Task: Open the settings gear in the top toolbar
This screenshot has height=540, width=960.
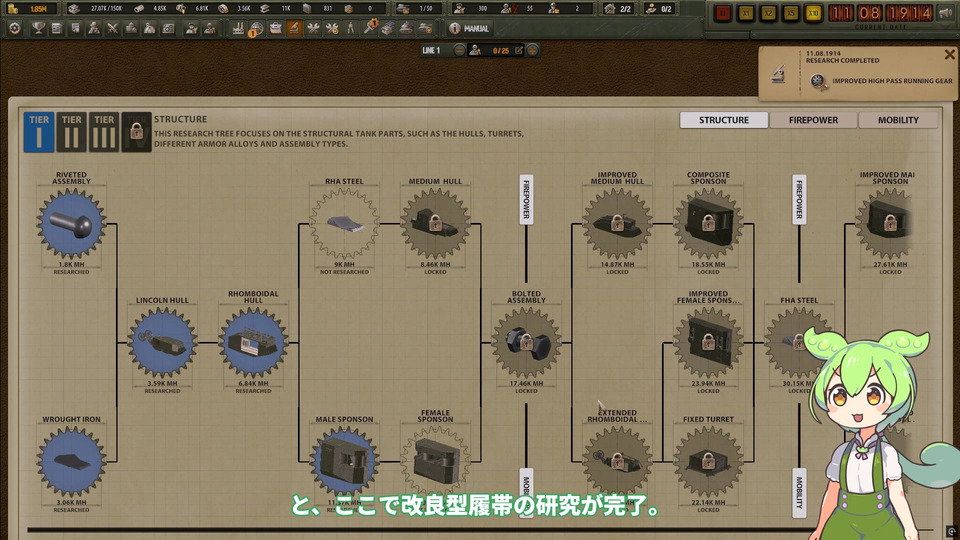Action: point(15,28)
